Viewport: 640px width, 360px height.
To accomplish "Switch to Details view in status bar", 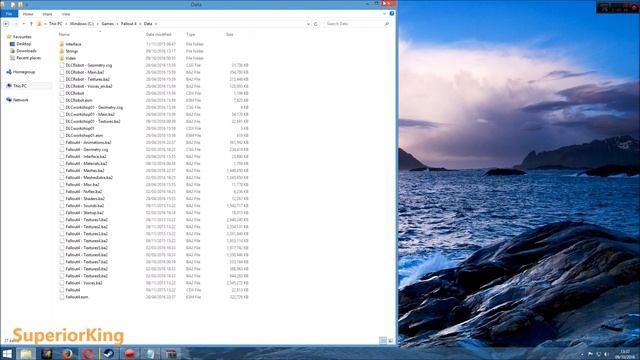I will pos(383,340).
